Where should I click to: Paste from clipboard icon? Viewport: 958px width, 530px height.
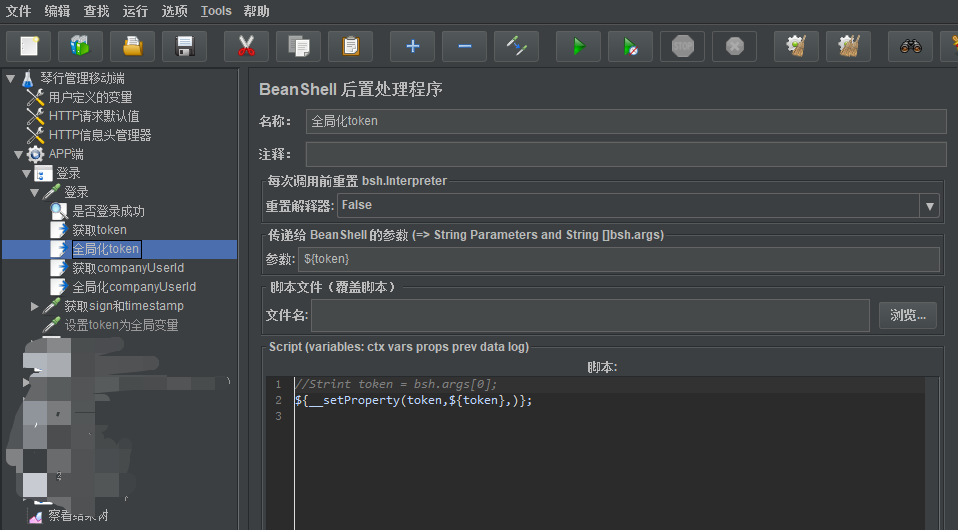pyautogui.click(x=351, y=46)
